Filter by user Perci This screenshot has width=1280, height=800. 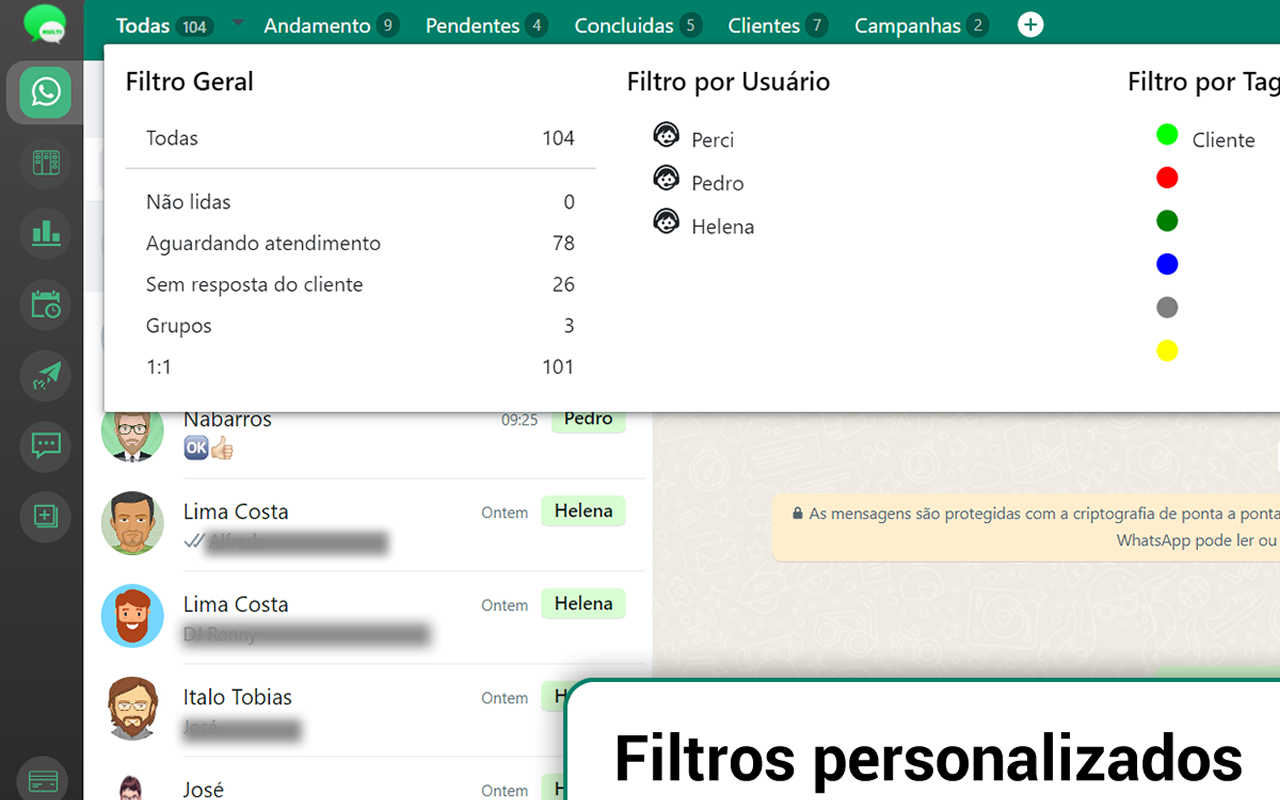pyautogui.click(x=712, y=140)
